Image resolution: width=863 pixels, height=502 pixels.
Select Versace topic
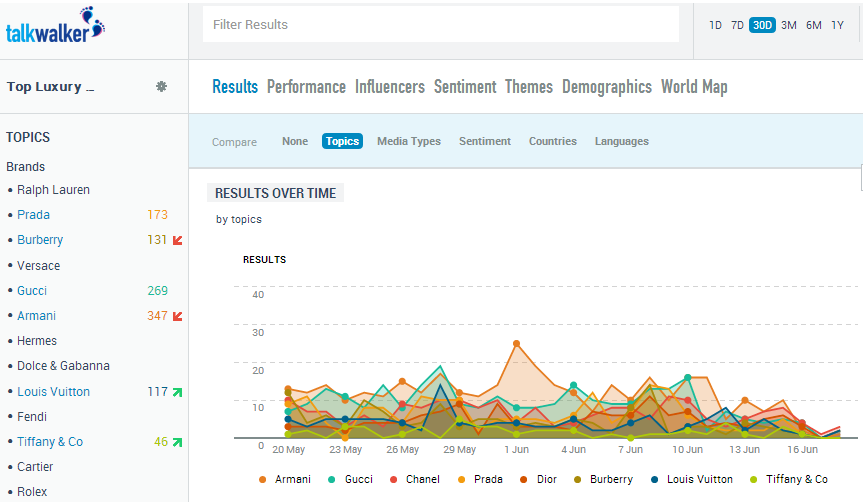[39, 266]
